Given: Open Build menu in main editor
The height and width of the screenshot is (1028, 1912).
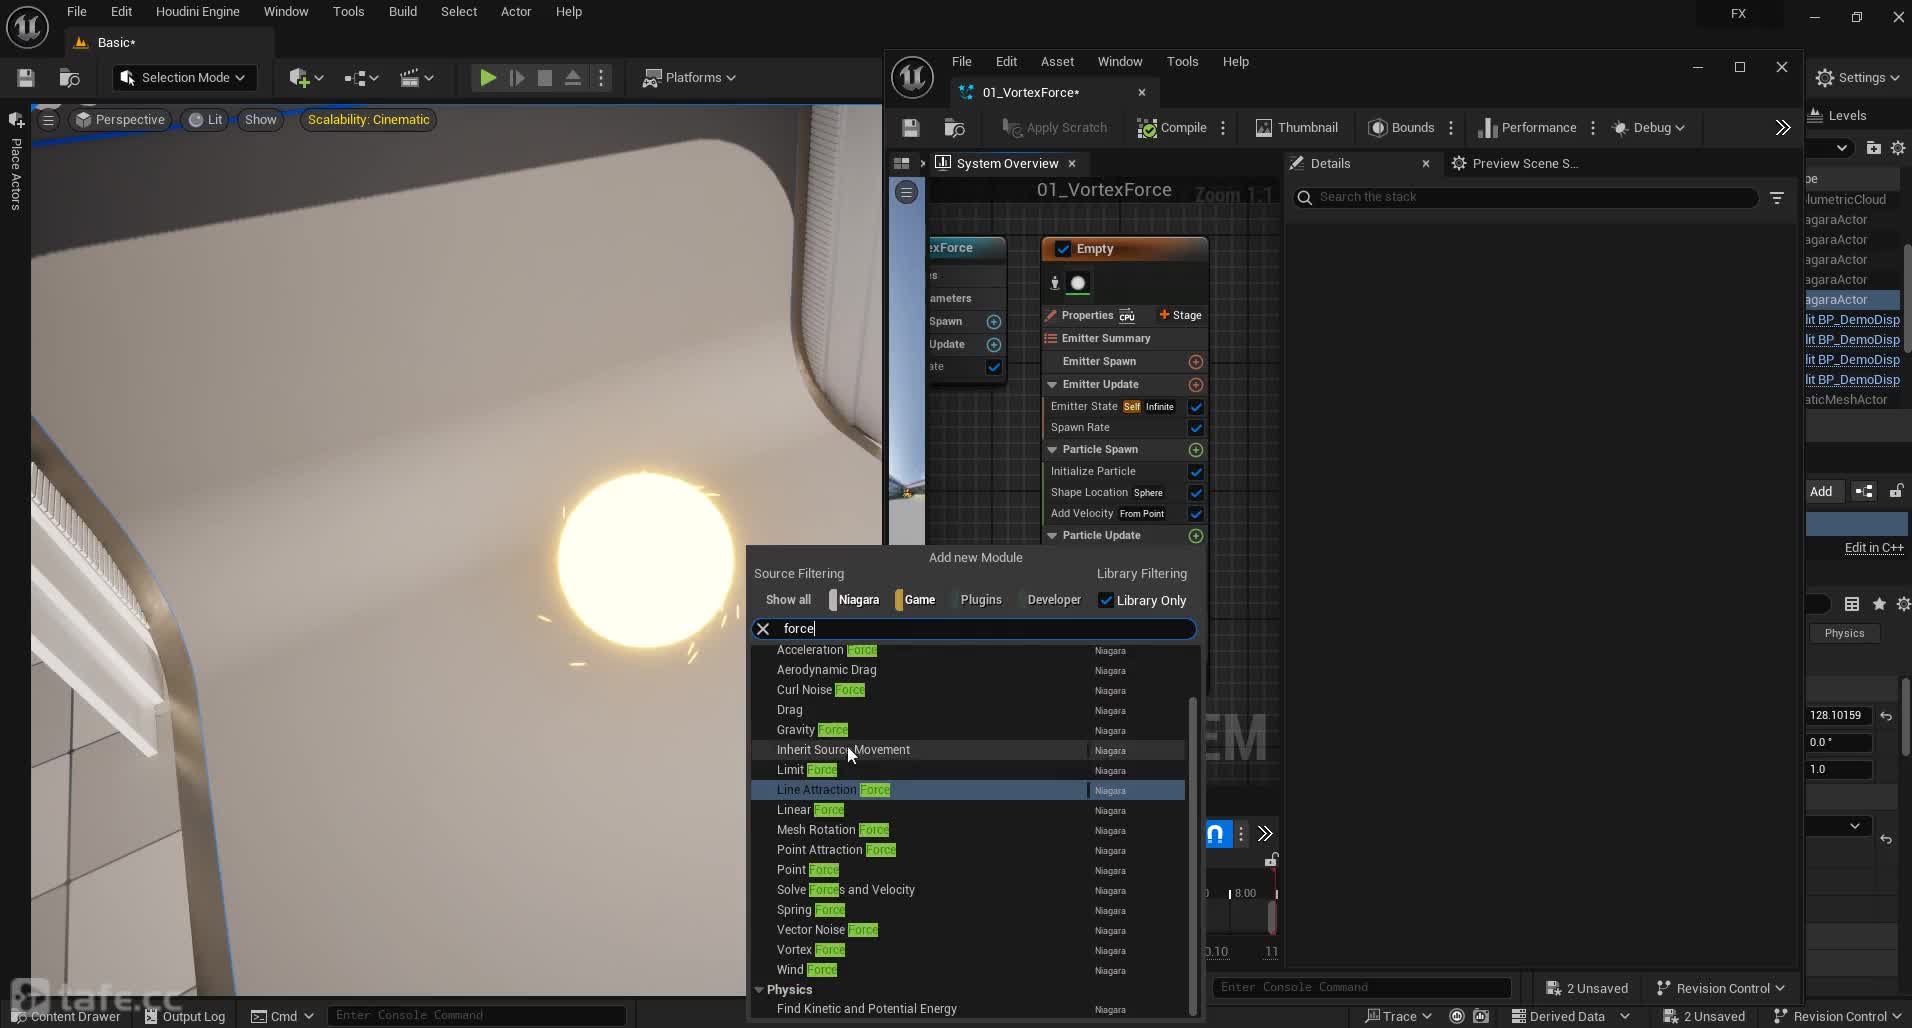Looking at the screenshot, I should pyautogui.click(x=403, y=12).
